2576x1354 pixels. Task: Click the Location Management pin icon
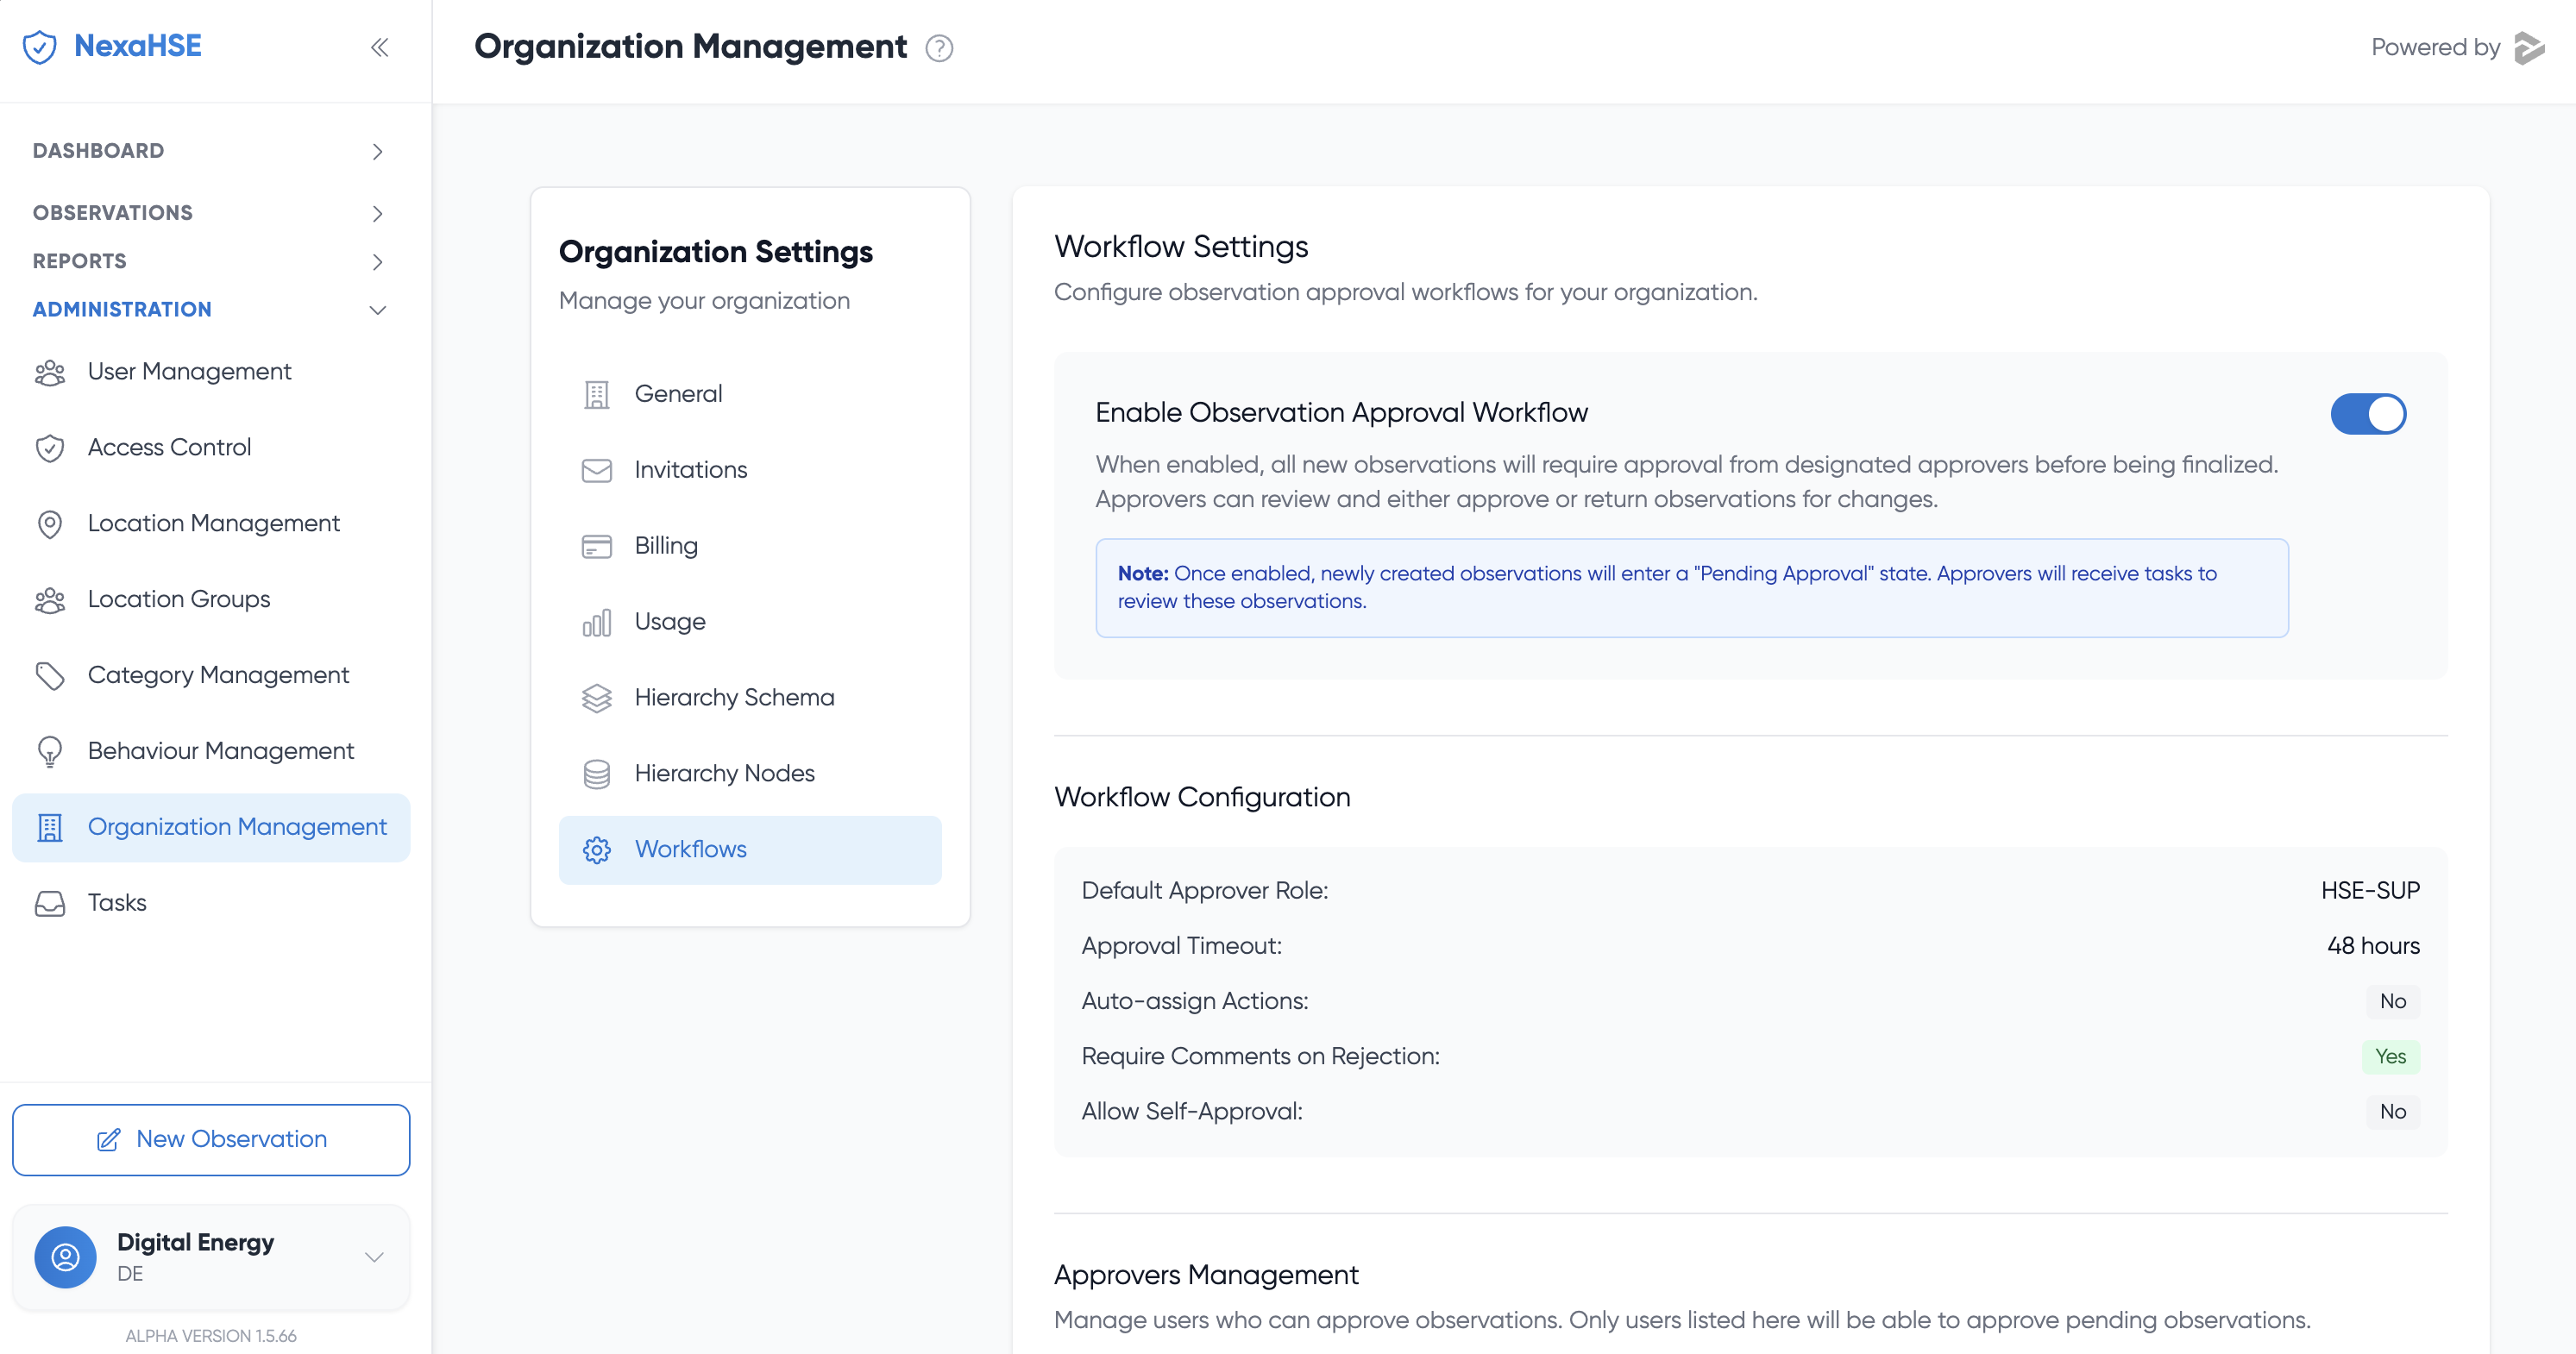(x=50, y=524)
